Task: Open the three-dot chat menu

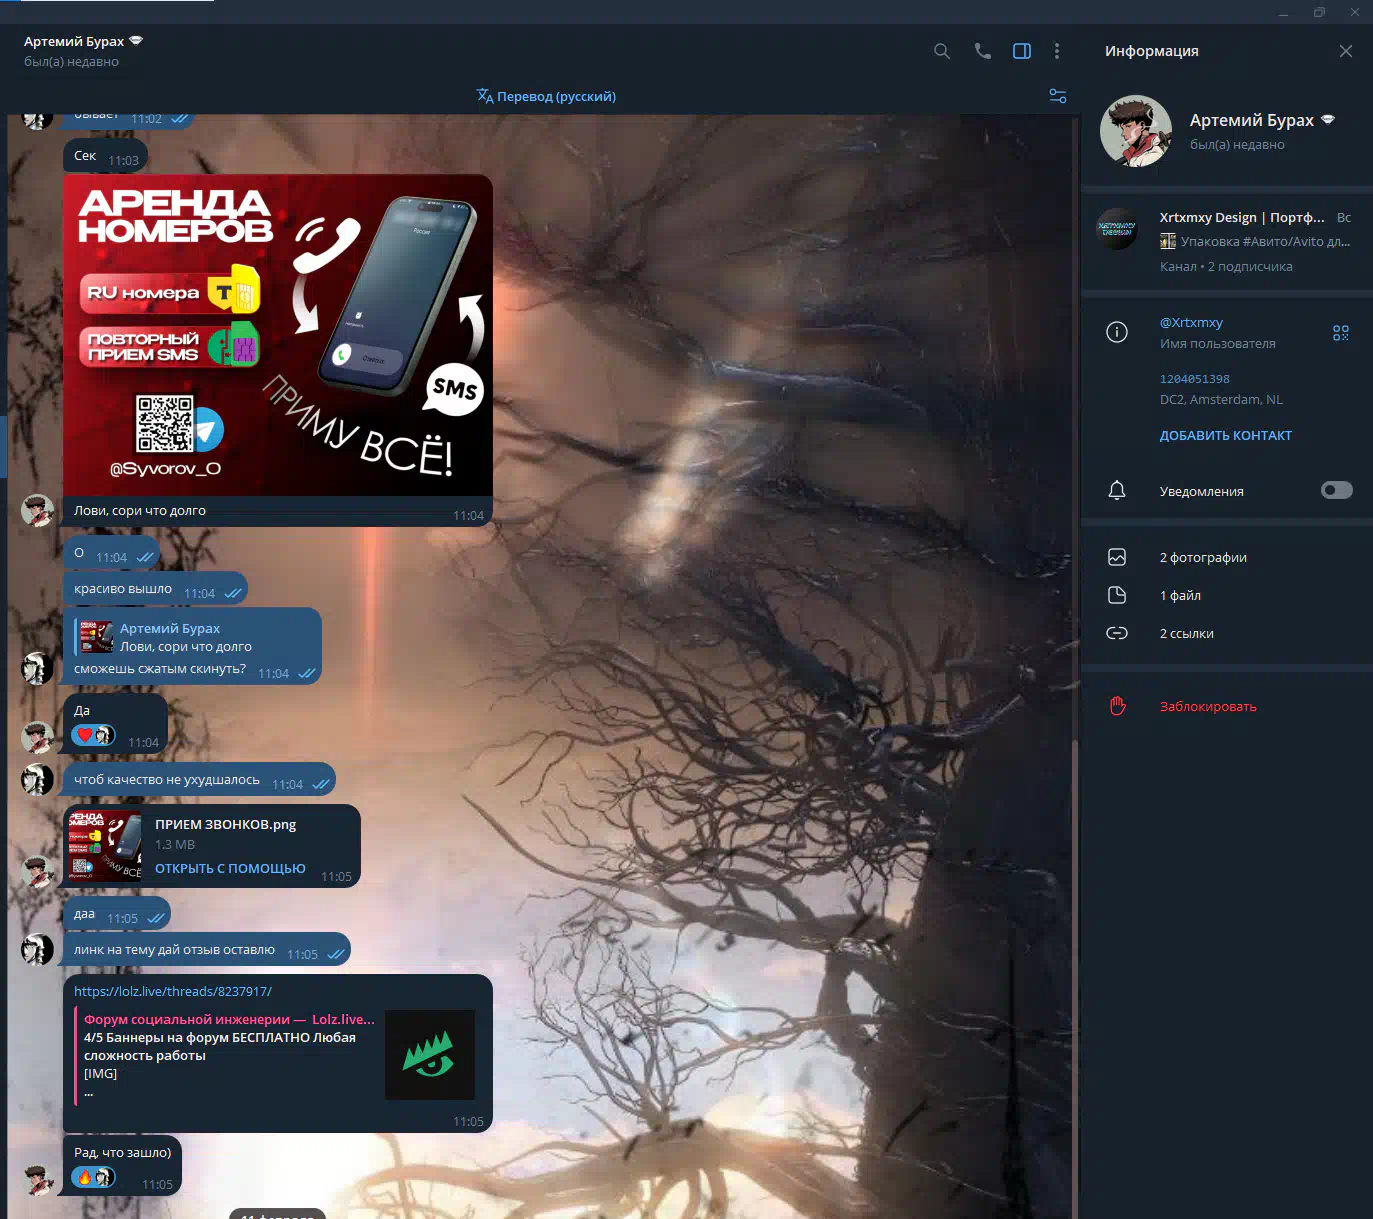Action: point(1057,51)
